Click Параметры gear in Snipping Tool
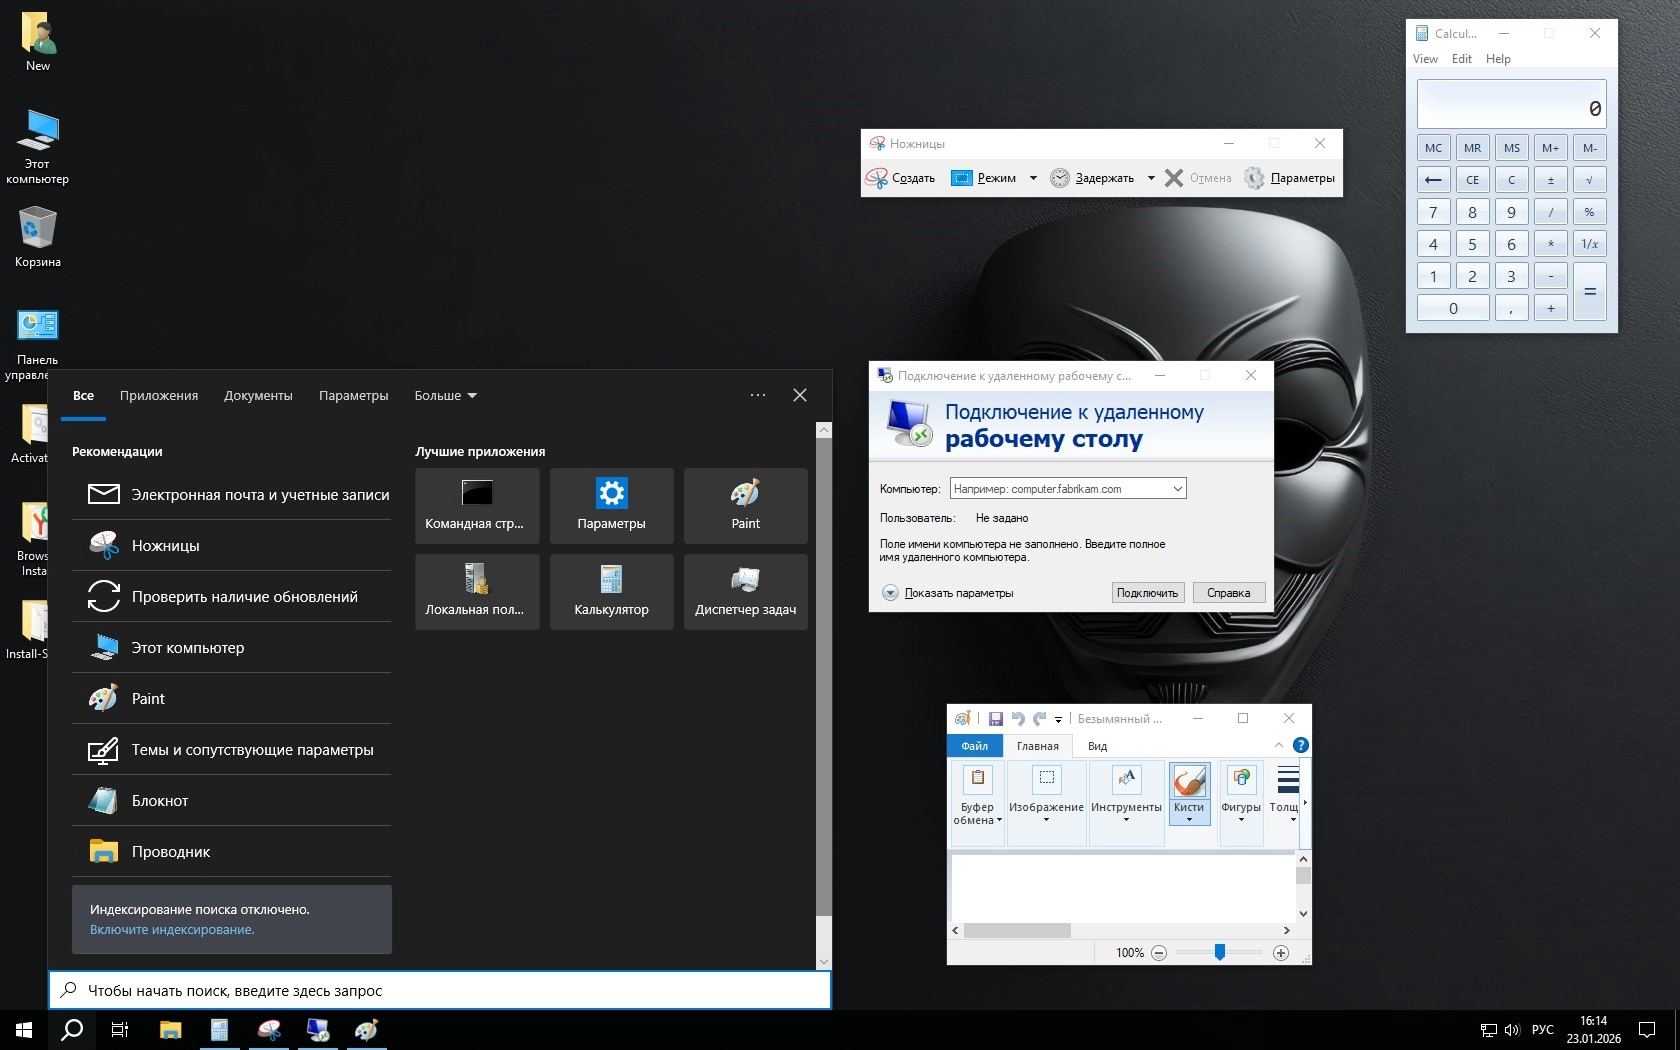The image size is (1680, 1050). pos(1254,178)
